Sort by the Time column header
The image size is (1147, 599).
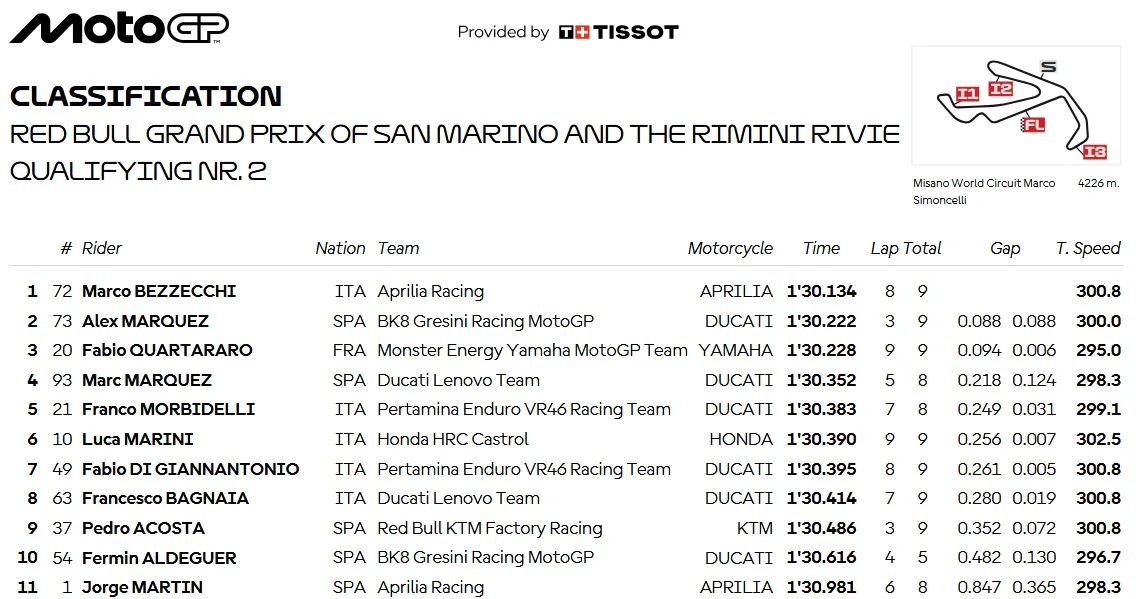tap(821, 248)
